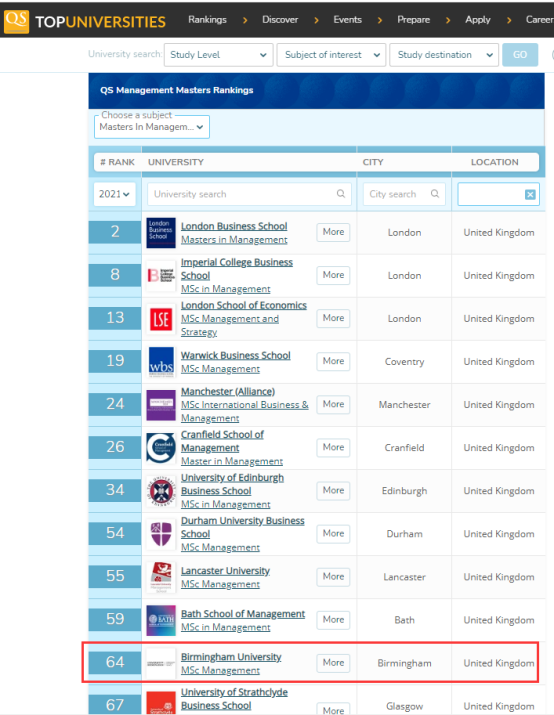554x715 pixels.
Task: Click More for Lancaster University
Action: pyautogui.click(x=333, y=576)
